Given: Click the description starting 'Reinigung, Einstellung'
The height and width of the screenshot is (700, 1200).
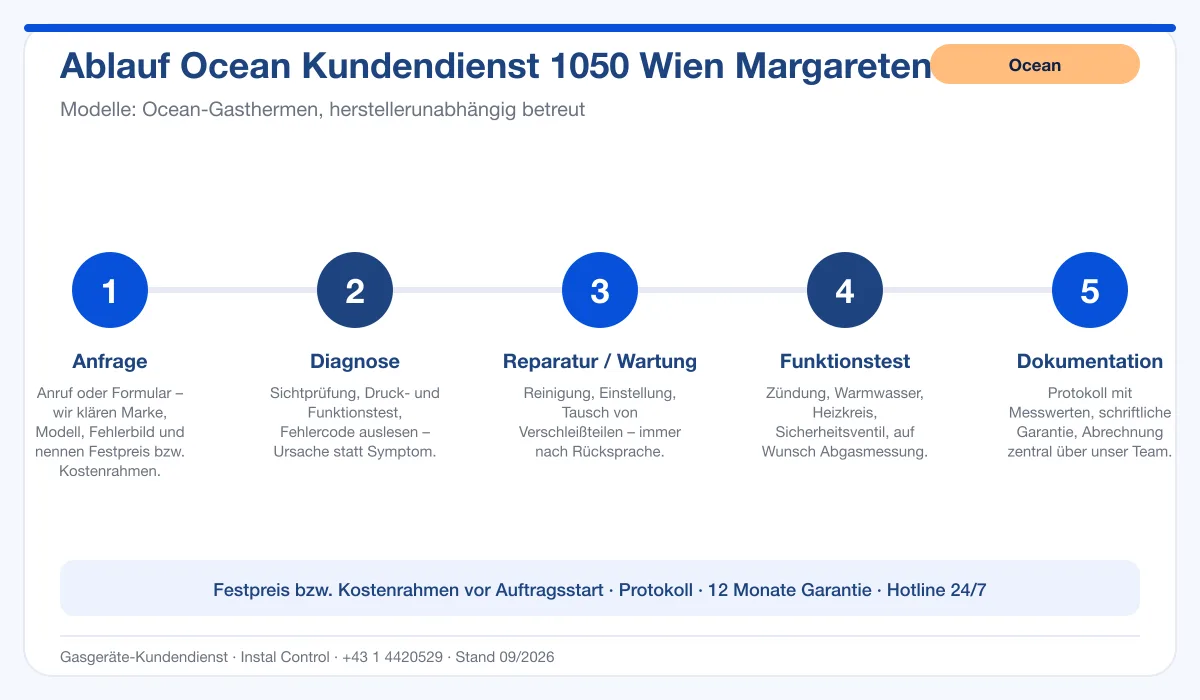Looking at the screenshot, I should tap(600, 422).
